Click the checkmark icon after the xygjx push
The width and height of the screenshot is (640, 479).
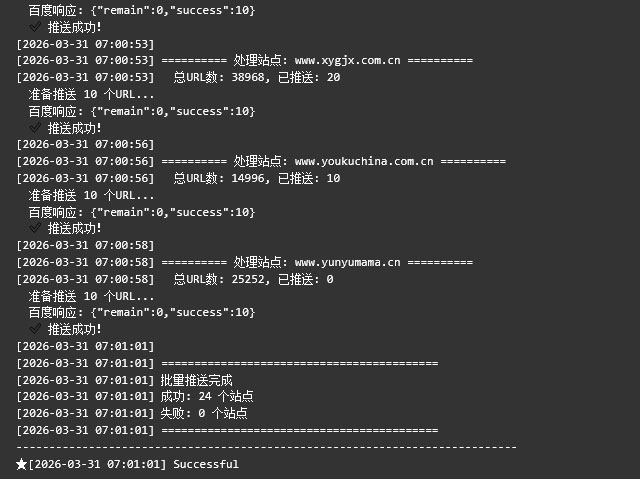36,128
